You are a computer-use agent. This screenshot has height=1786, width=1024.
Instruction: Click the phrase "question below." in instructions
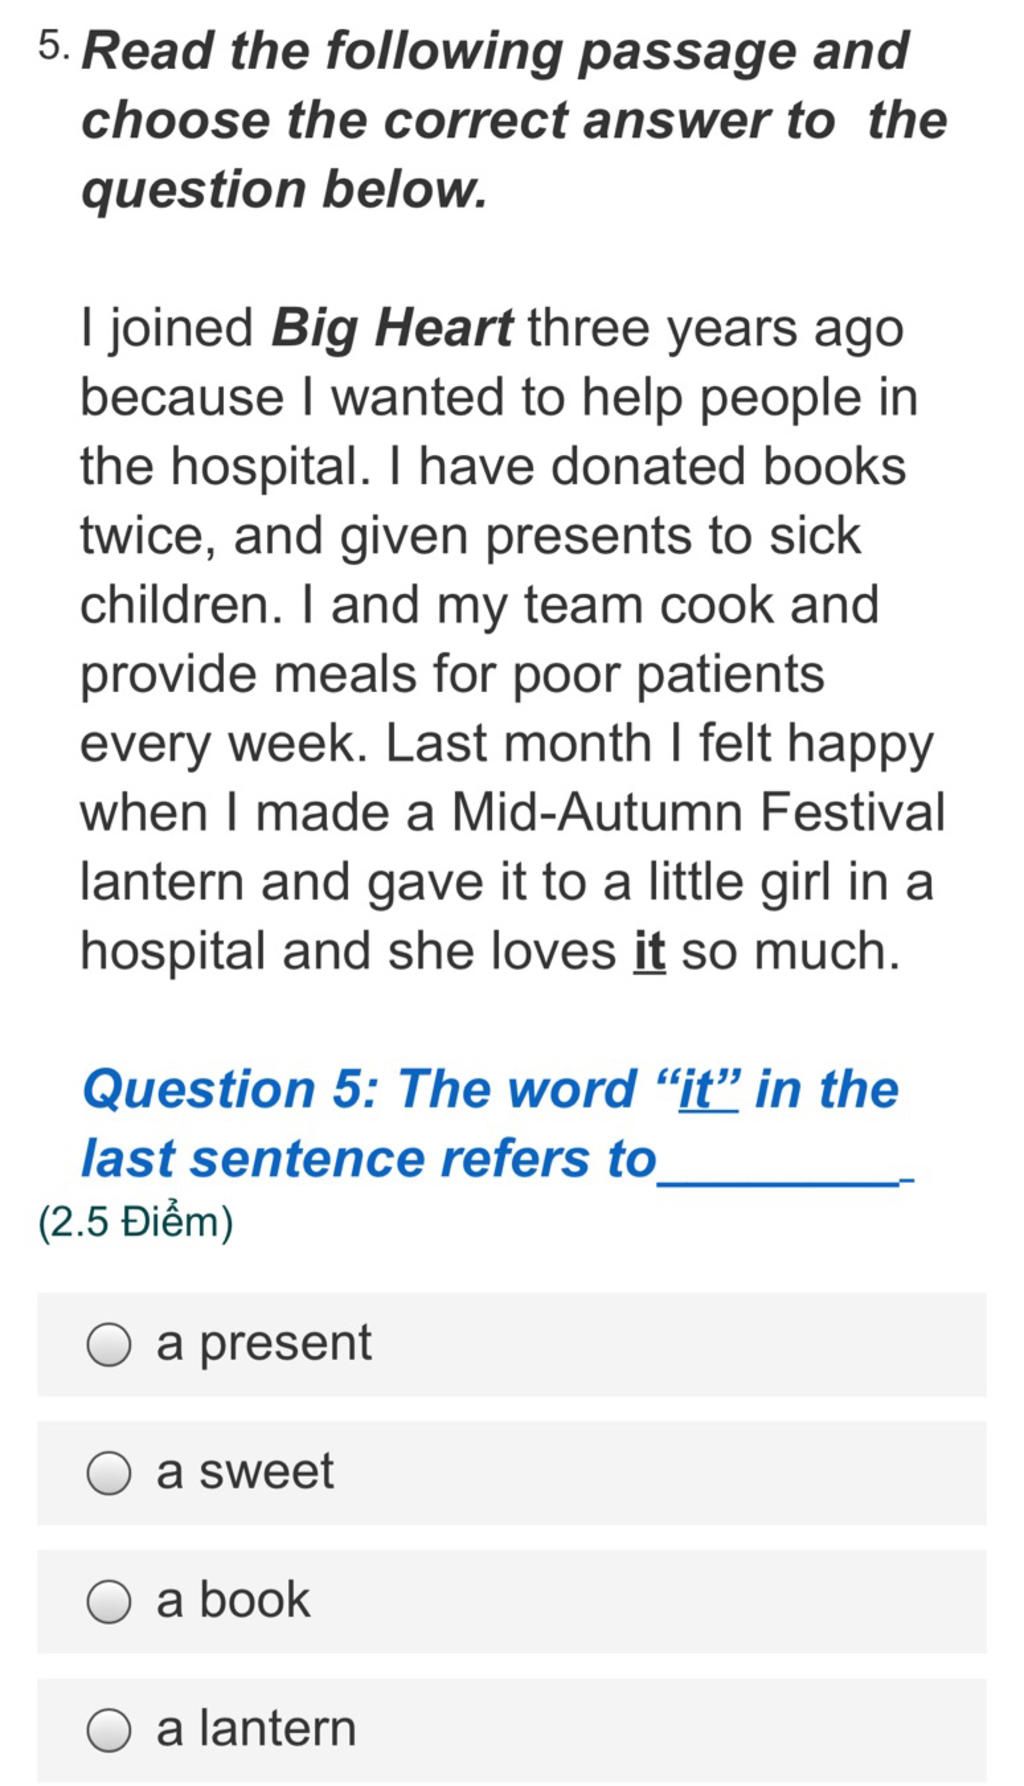coord(284,190)
